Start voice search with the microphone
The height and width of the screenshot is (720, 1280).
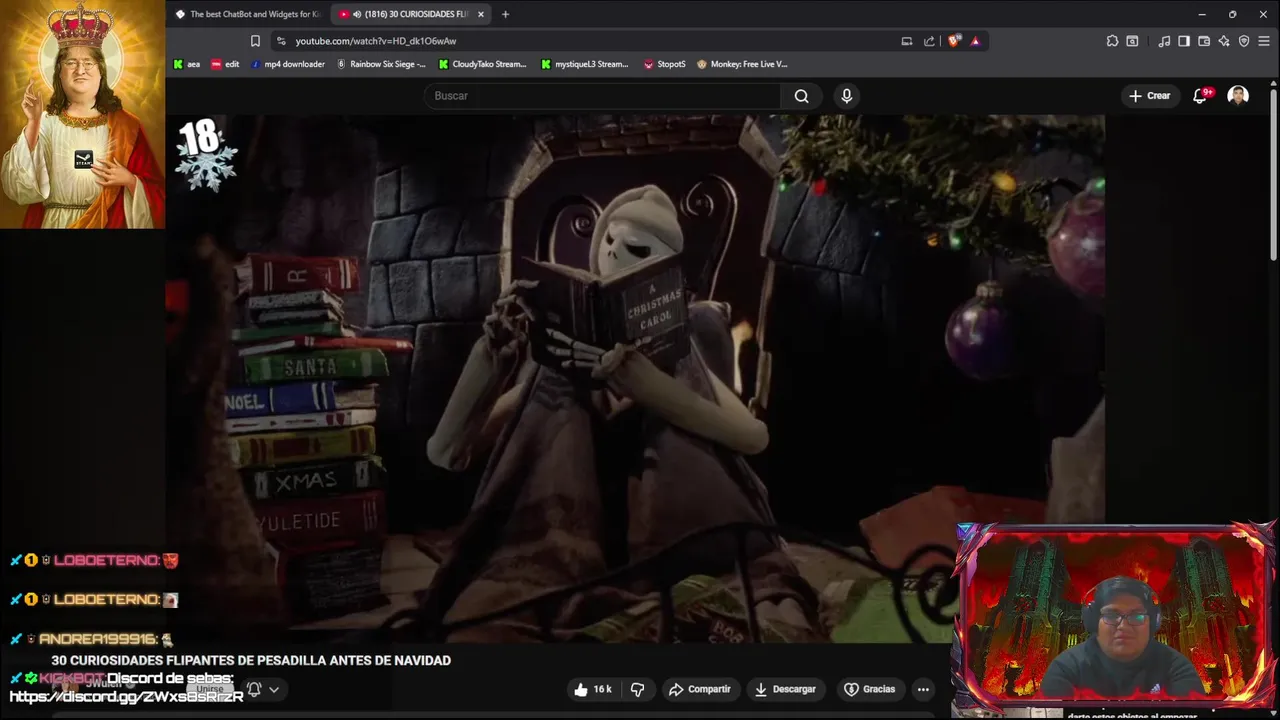847,96
